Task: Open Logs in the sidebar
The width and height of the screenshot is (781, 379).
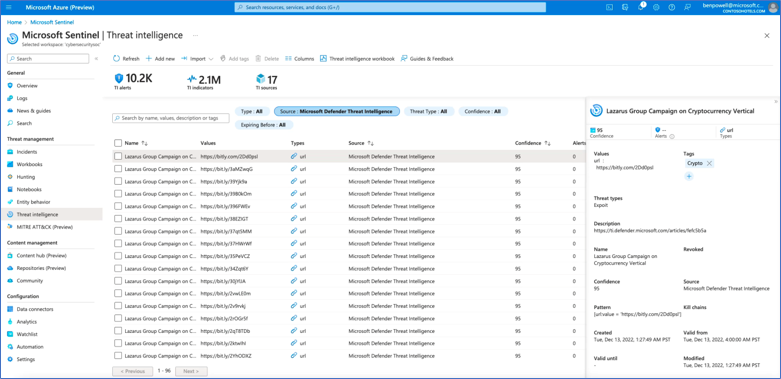Action: [x=22, y=98]
